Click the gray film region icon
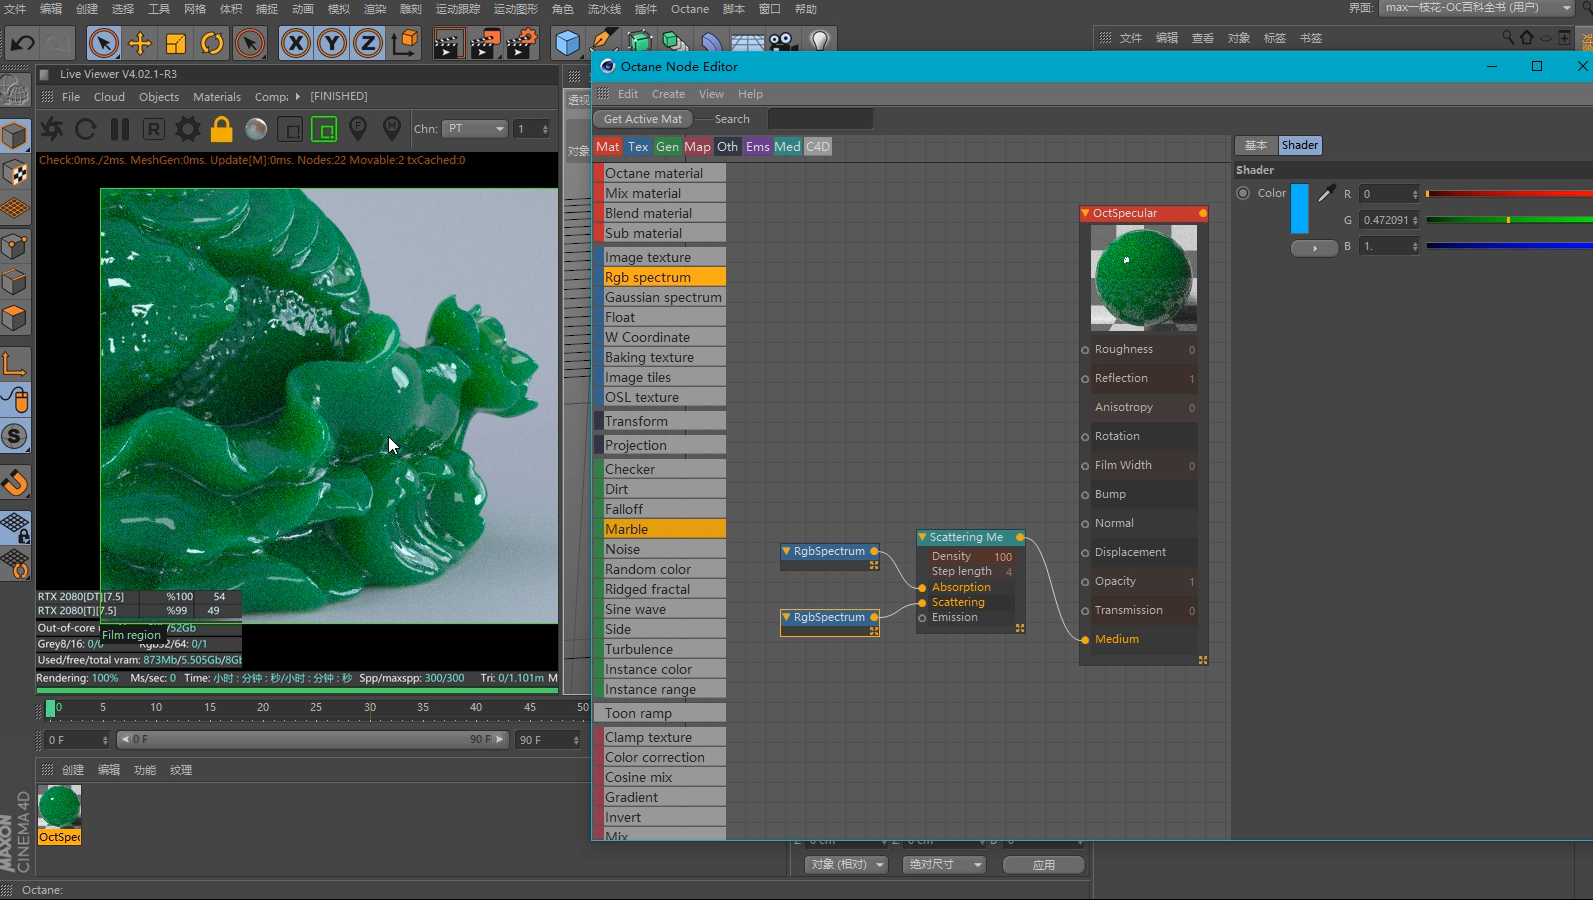 coord(290,129)
